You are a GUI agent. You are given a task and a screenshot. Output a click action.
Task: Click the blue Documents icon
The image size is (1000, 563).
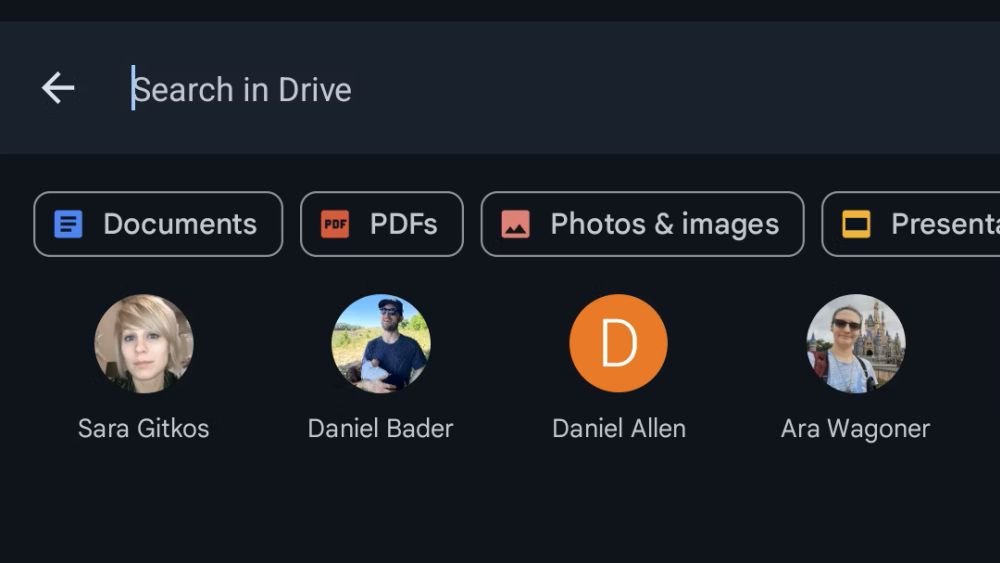click(x=68, y=224)
